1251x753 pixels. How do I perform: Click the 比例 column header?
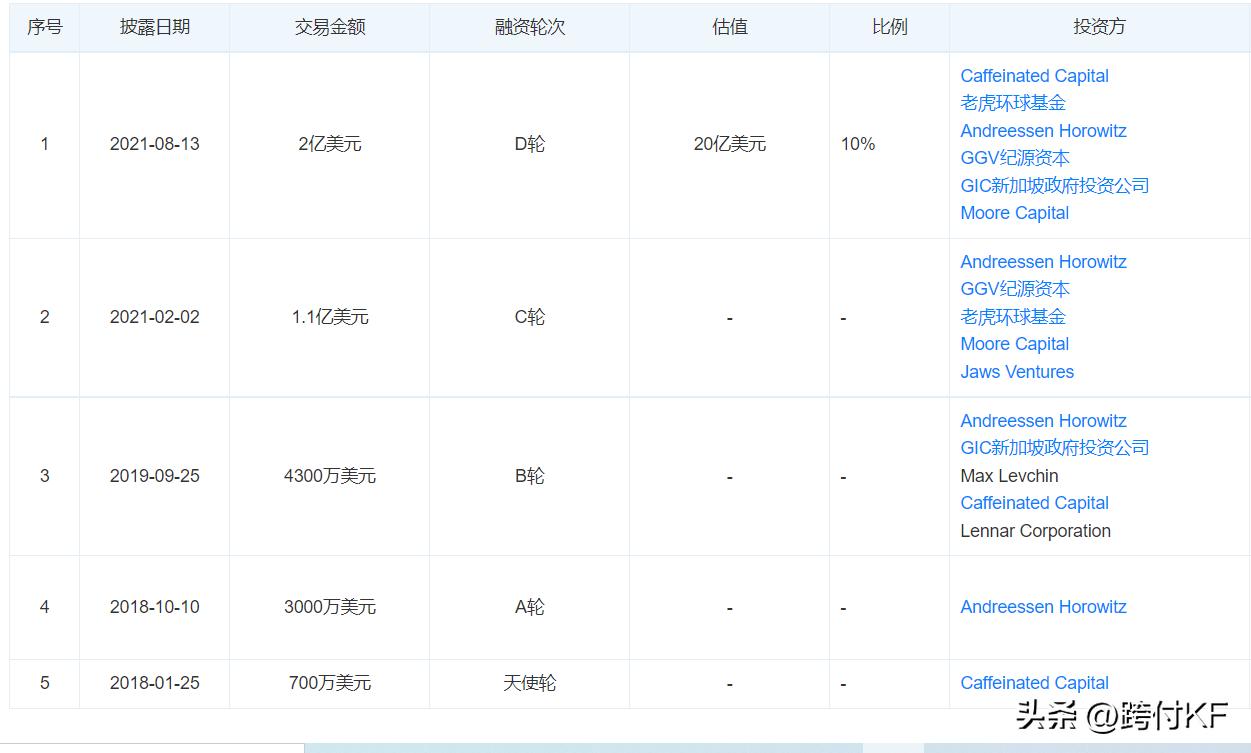[x=889, y=27]
